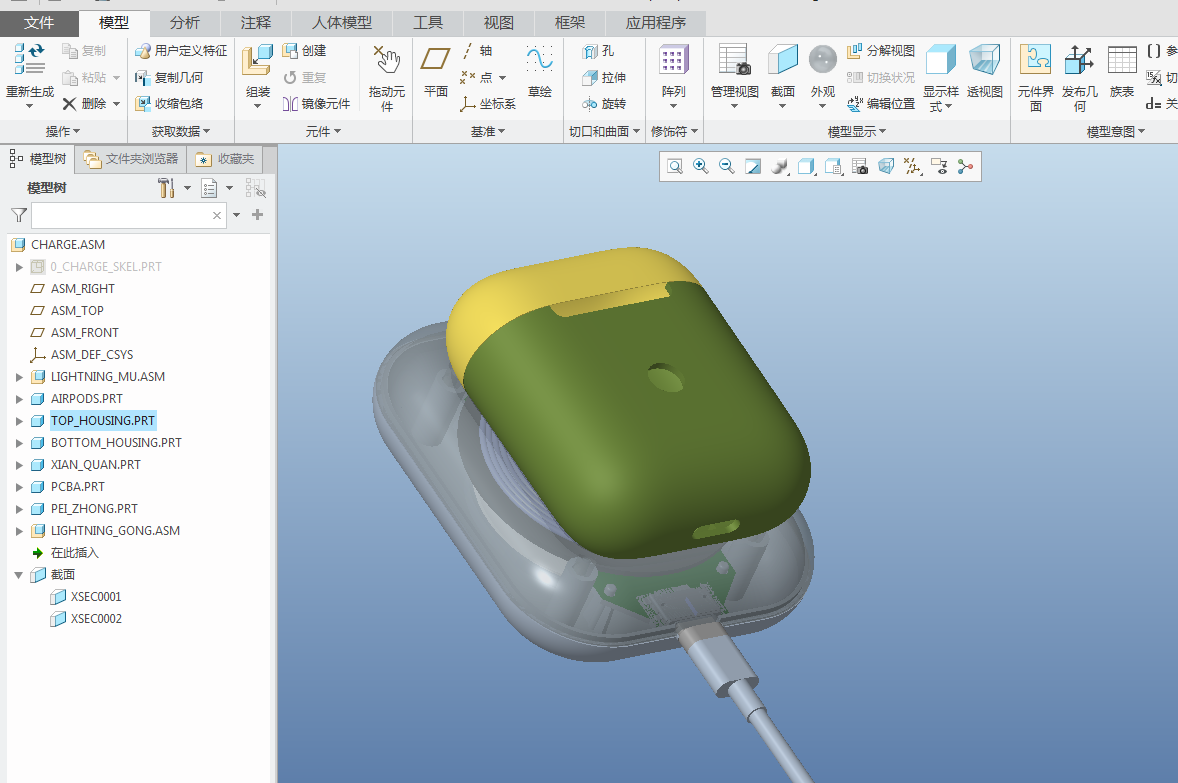Image resolution: width=1178 pixels, height=783 pixels.
Task: Collapse the 截面 (sections) tree node
Action: click(19, 575)
